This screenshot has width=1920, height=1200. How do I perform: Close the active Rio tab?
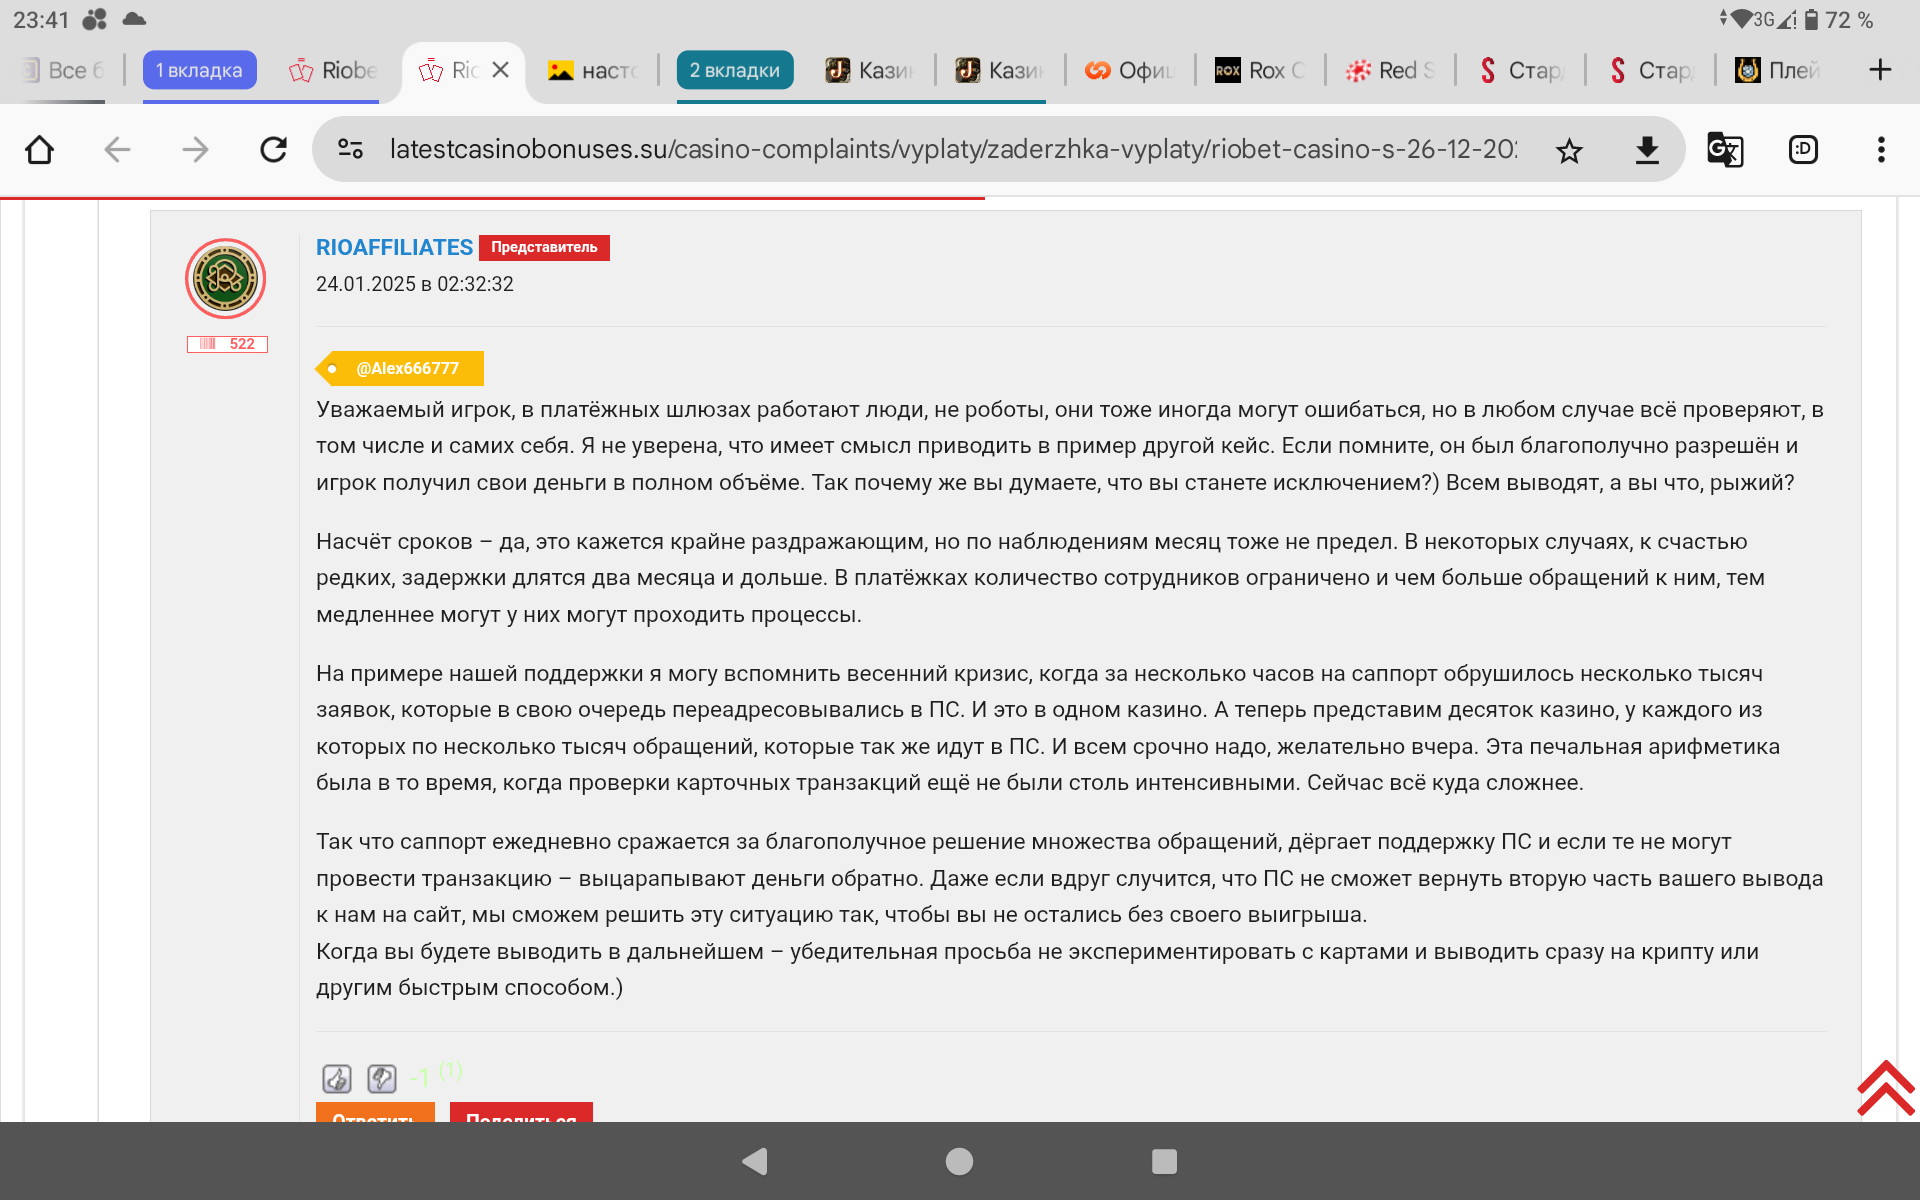point(501,70)
